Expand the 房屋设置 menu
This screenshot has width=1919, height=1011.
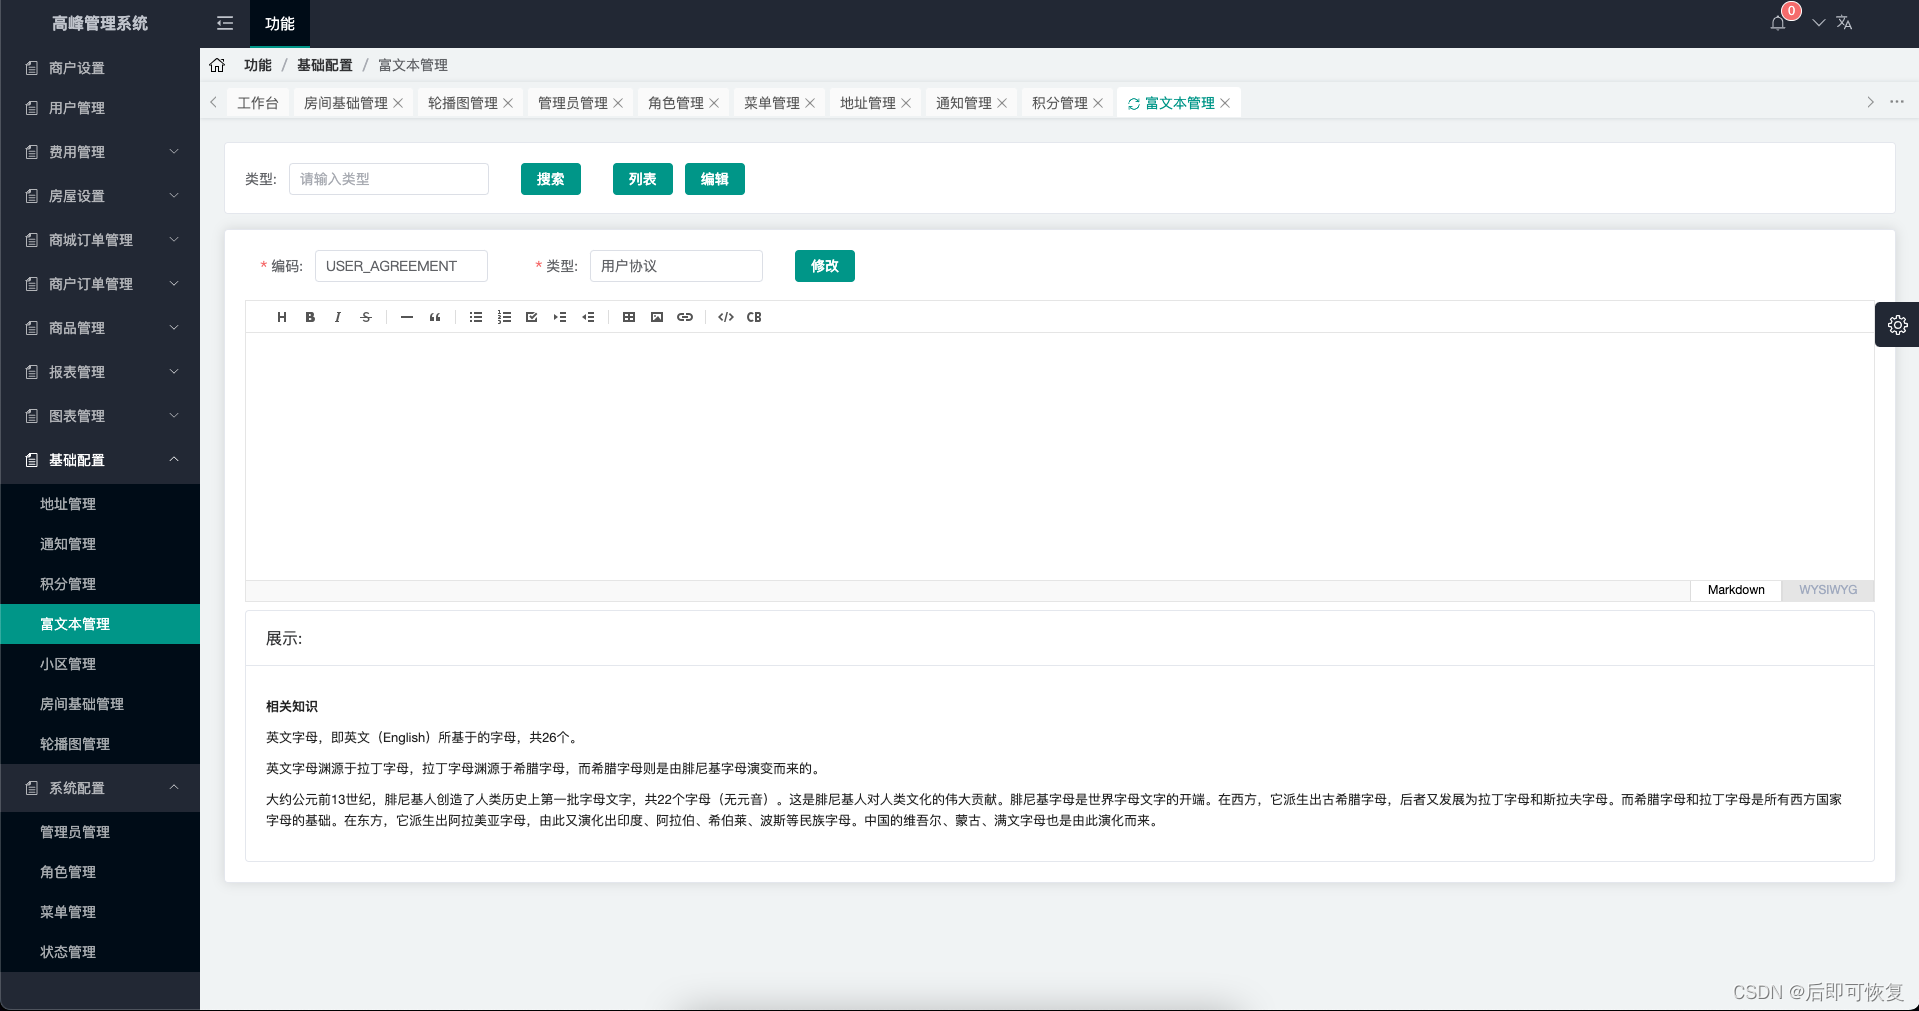point(100,196)
